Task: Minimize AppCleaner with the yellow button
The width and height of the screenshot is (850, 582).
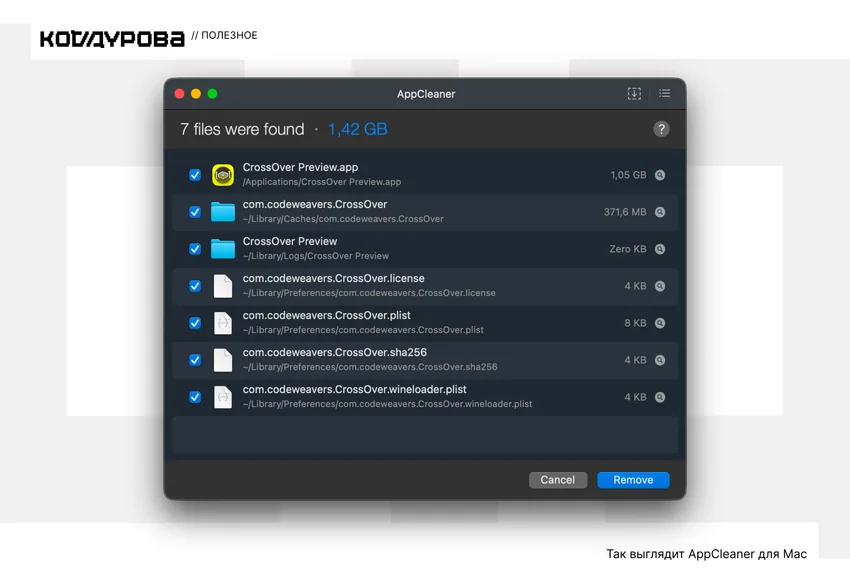Action: pyautogui.click(x=196, y=94)
